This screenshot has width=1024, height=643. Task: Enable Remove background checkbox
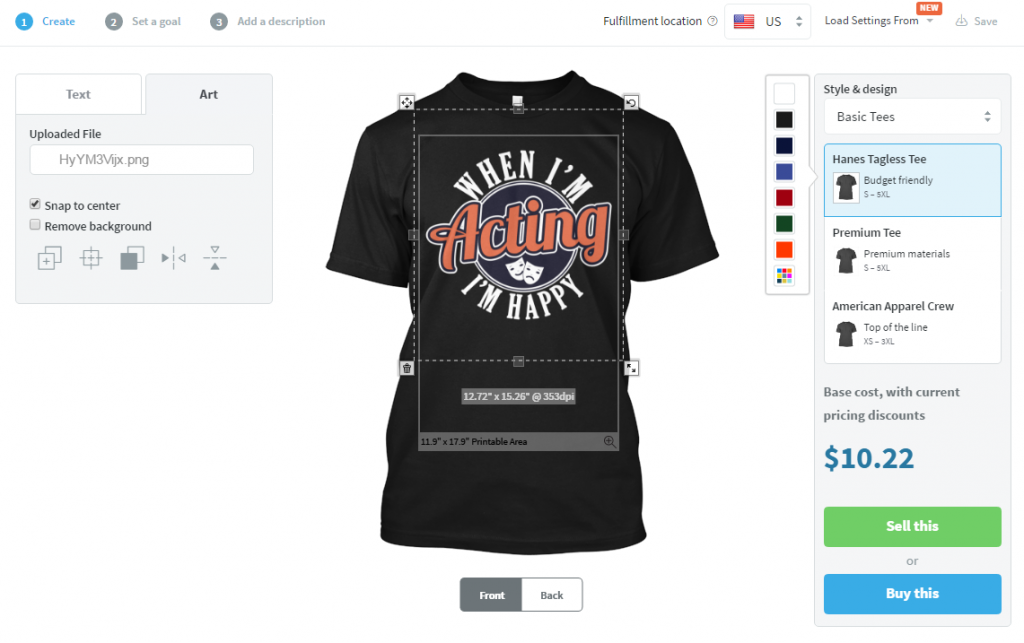35,225
